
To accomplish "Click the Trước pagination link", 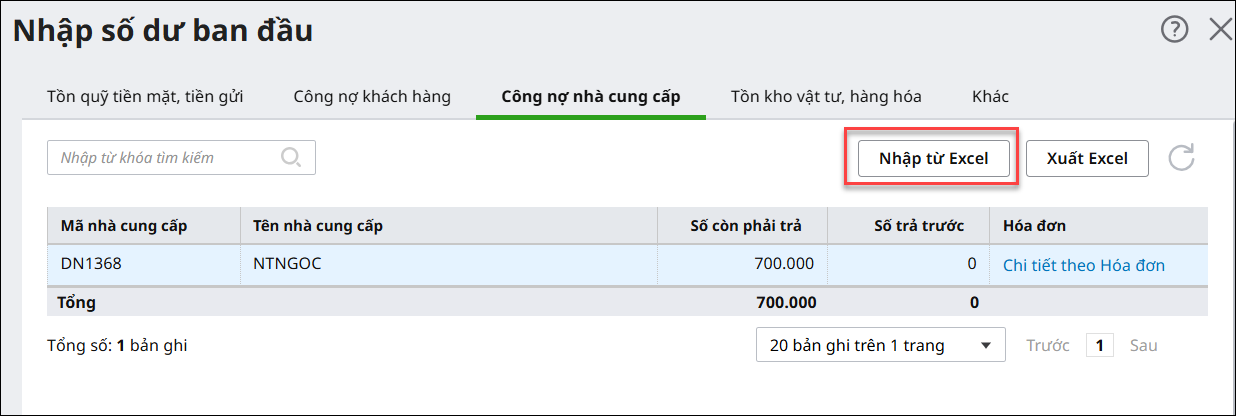I will [x=1048, y=346].
